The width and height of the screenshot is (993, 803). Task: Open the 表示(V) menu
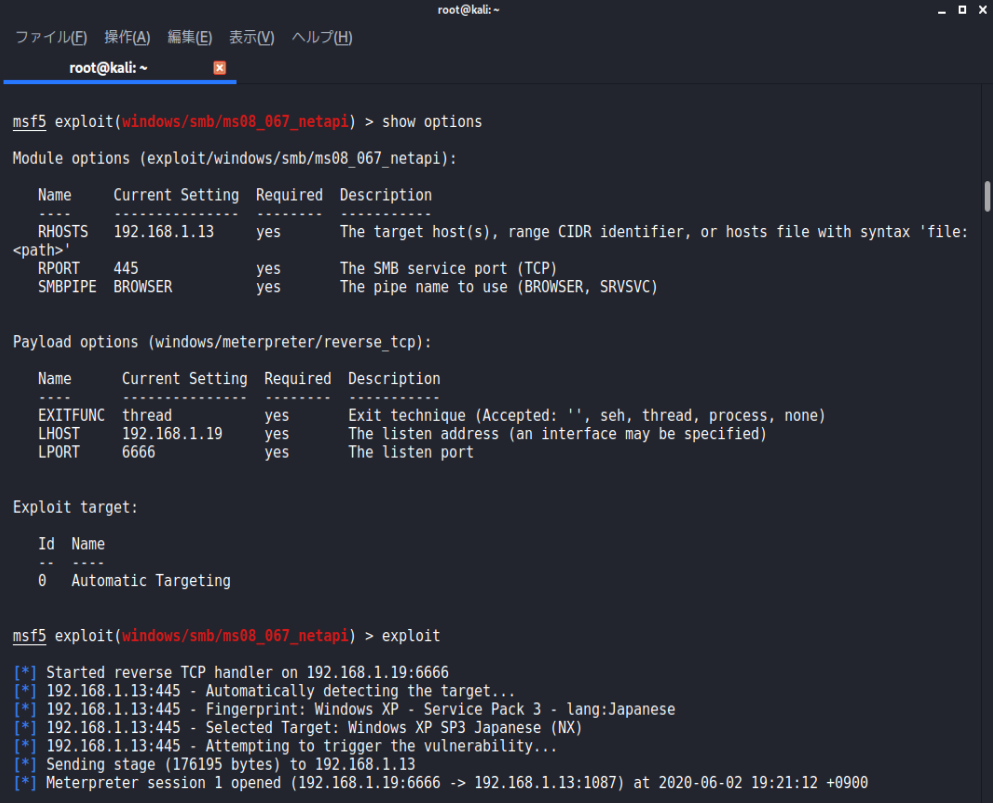coord(251,37)
